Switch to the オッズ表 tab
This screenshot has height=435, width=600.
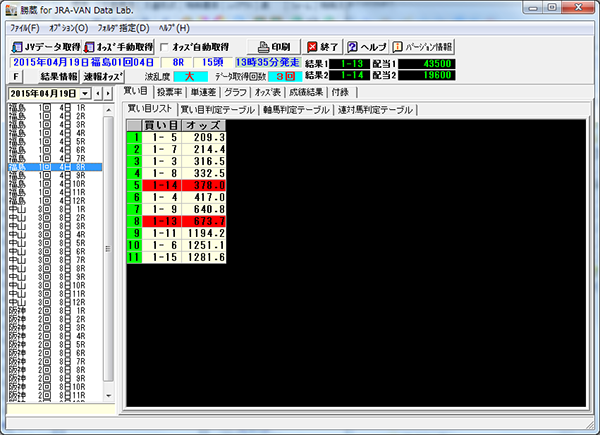268,92
